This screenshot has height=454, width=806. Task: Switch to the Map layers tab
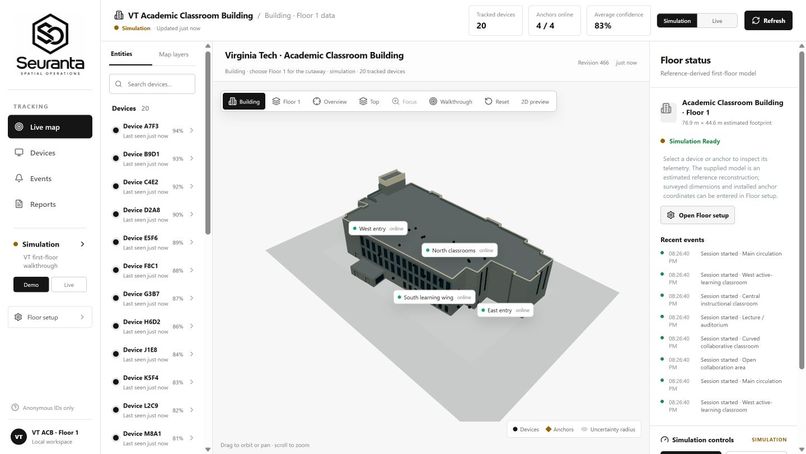(174, 54)
